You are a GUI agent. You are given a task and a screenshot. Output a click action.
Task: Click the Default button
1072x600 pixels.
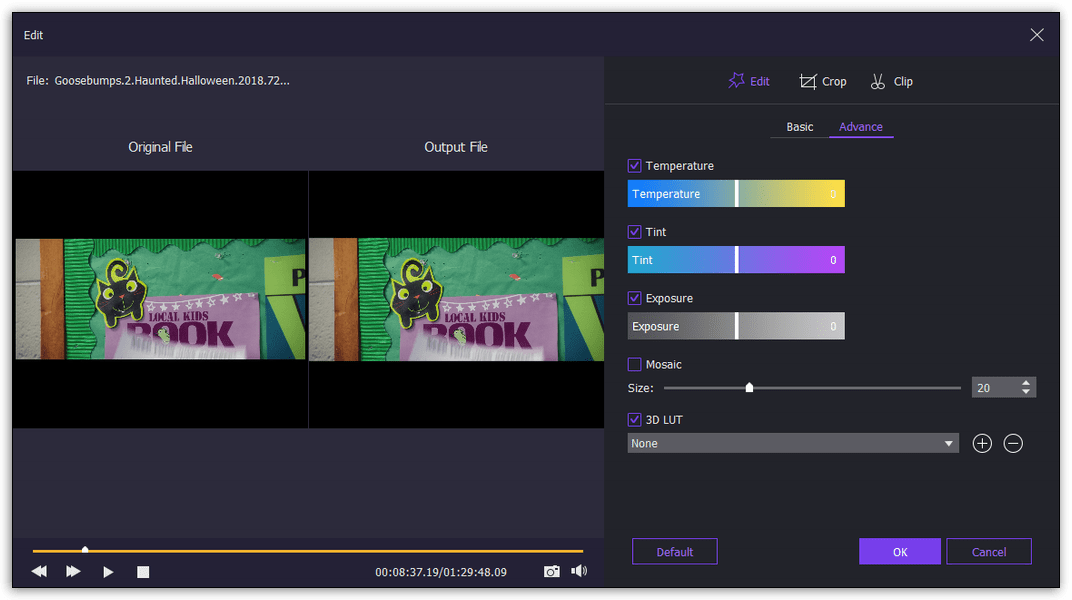675,551
